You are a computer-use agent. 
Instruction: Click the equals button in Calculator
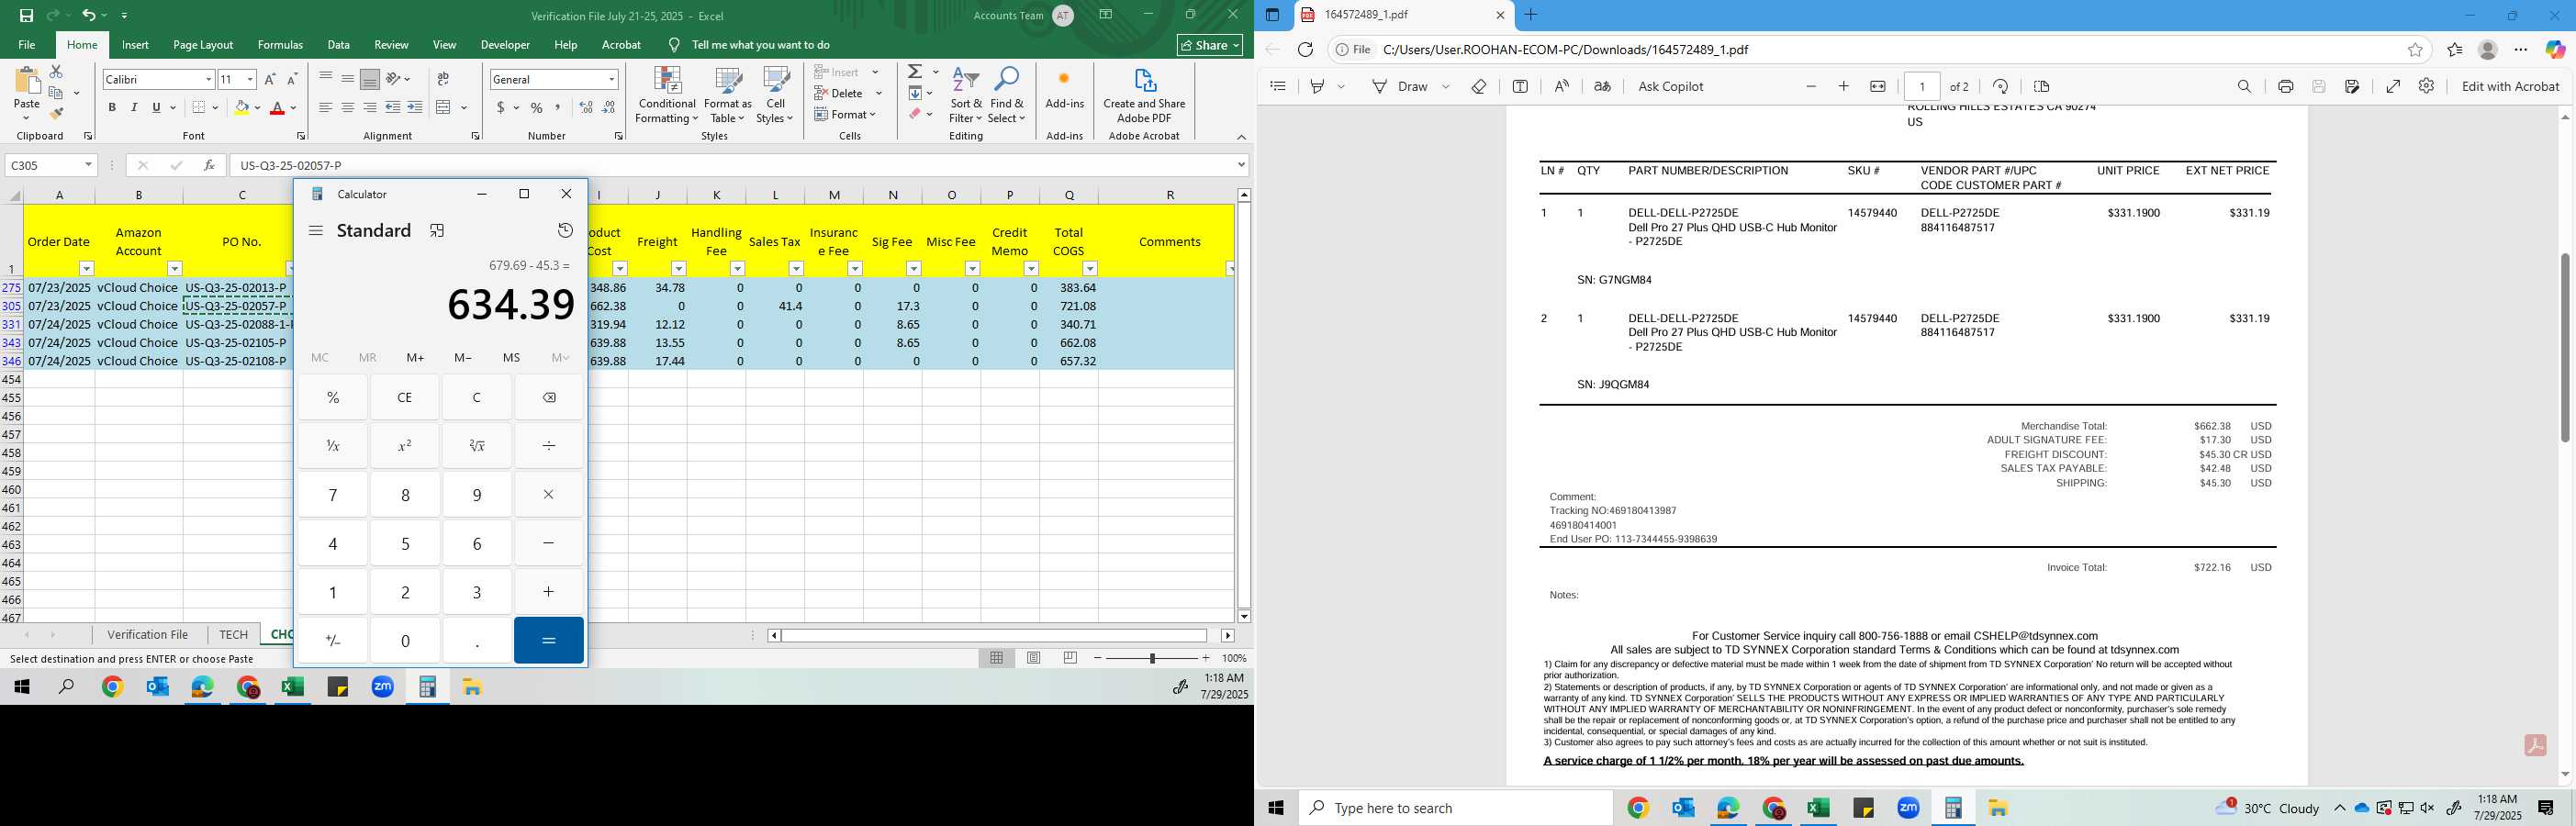(x=548, y=640)
